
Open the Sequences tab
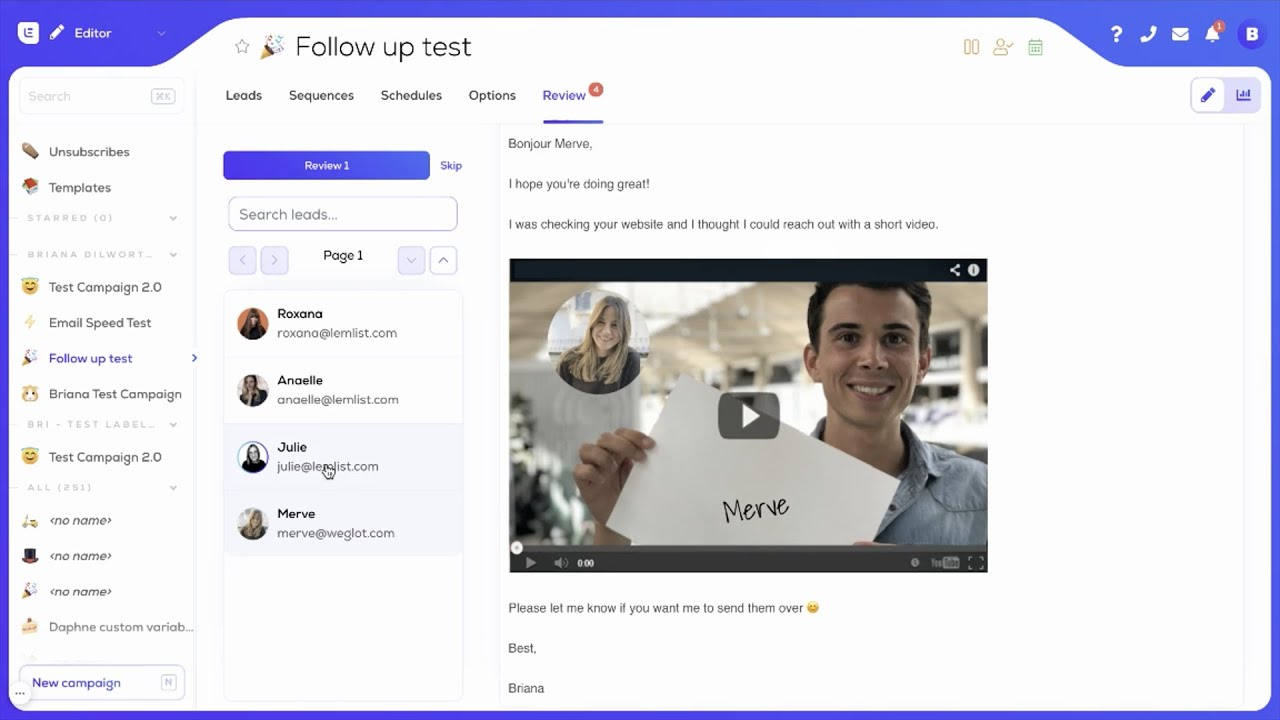tap(321, 95)
